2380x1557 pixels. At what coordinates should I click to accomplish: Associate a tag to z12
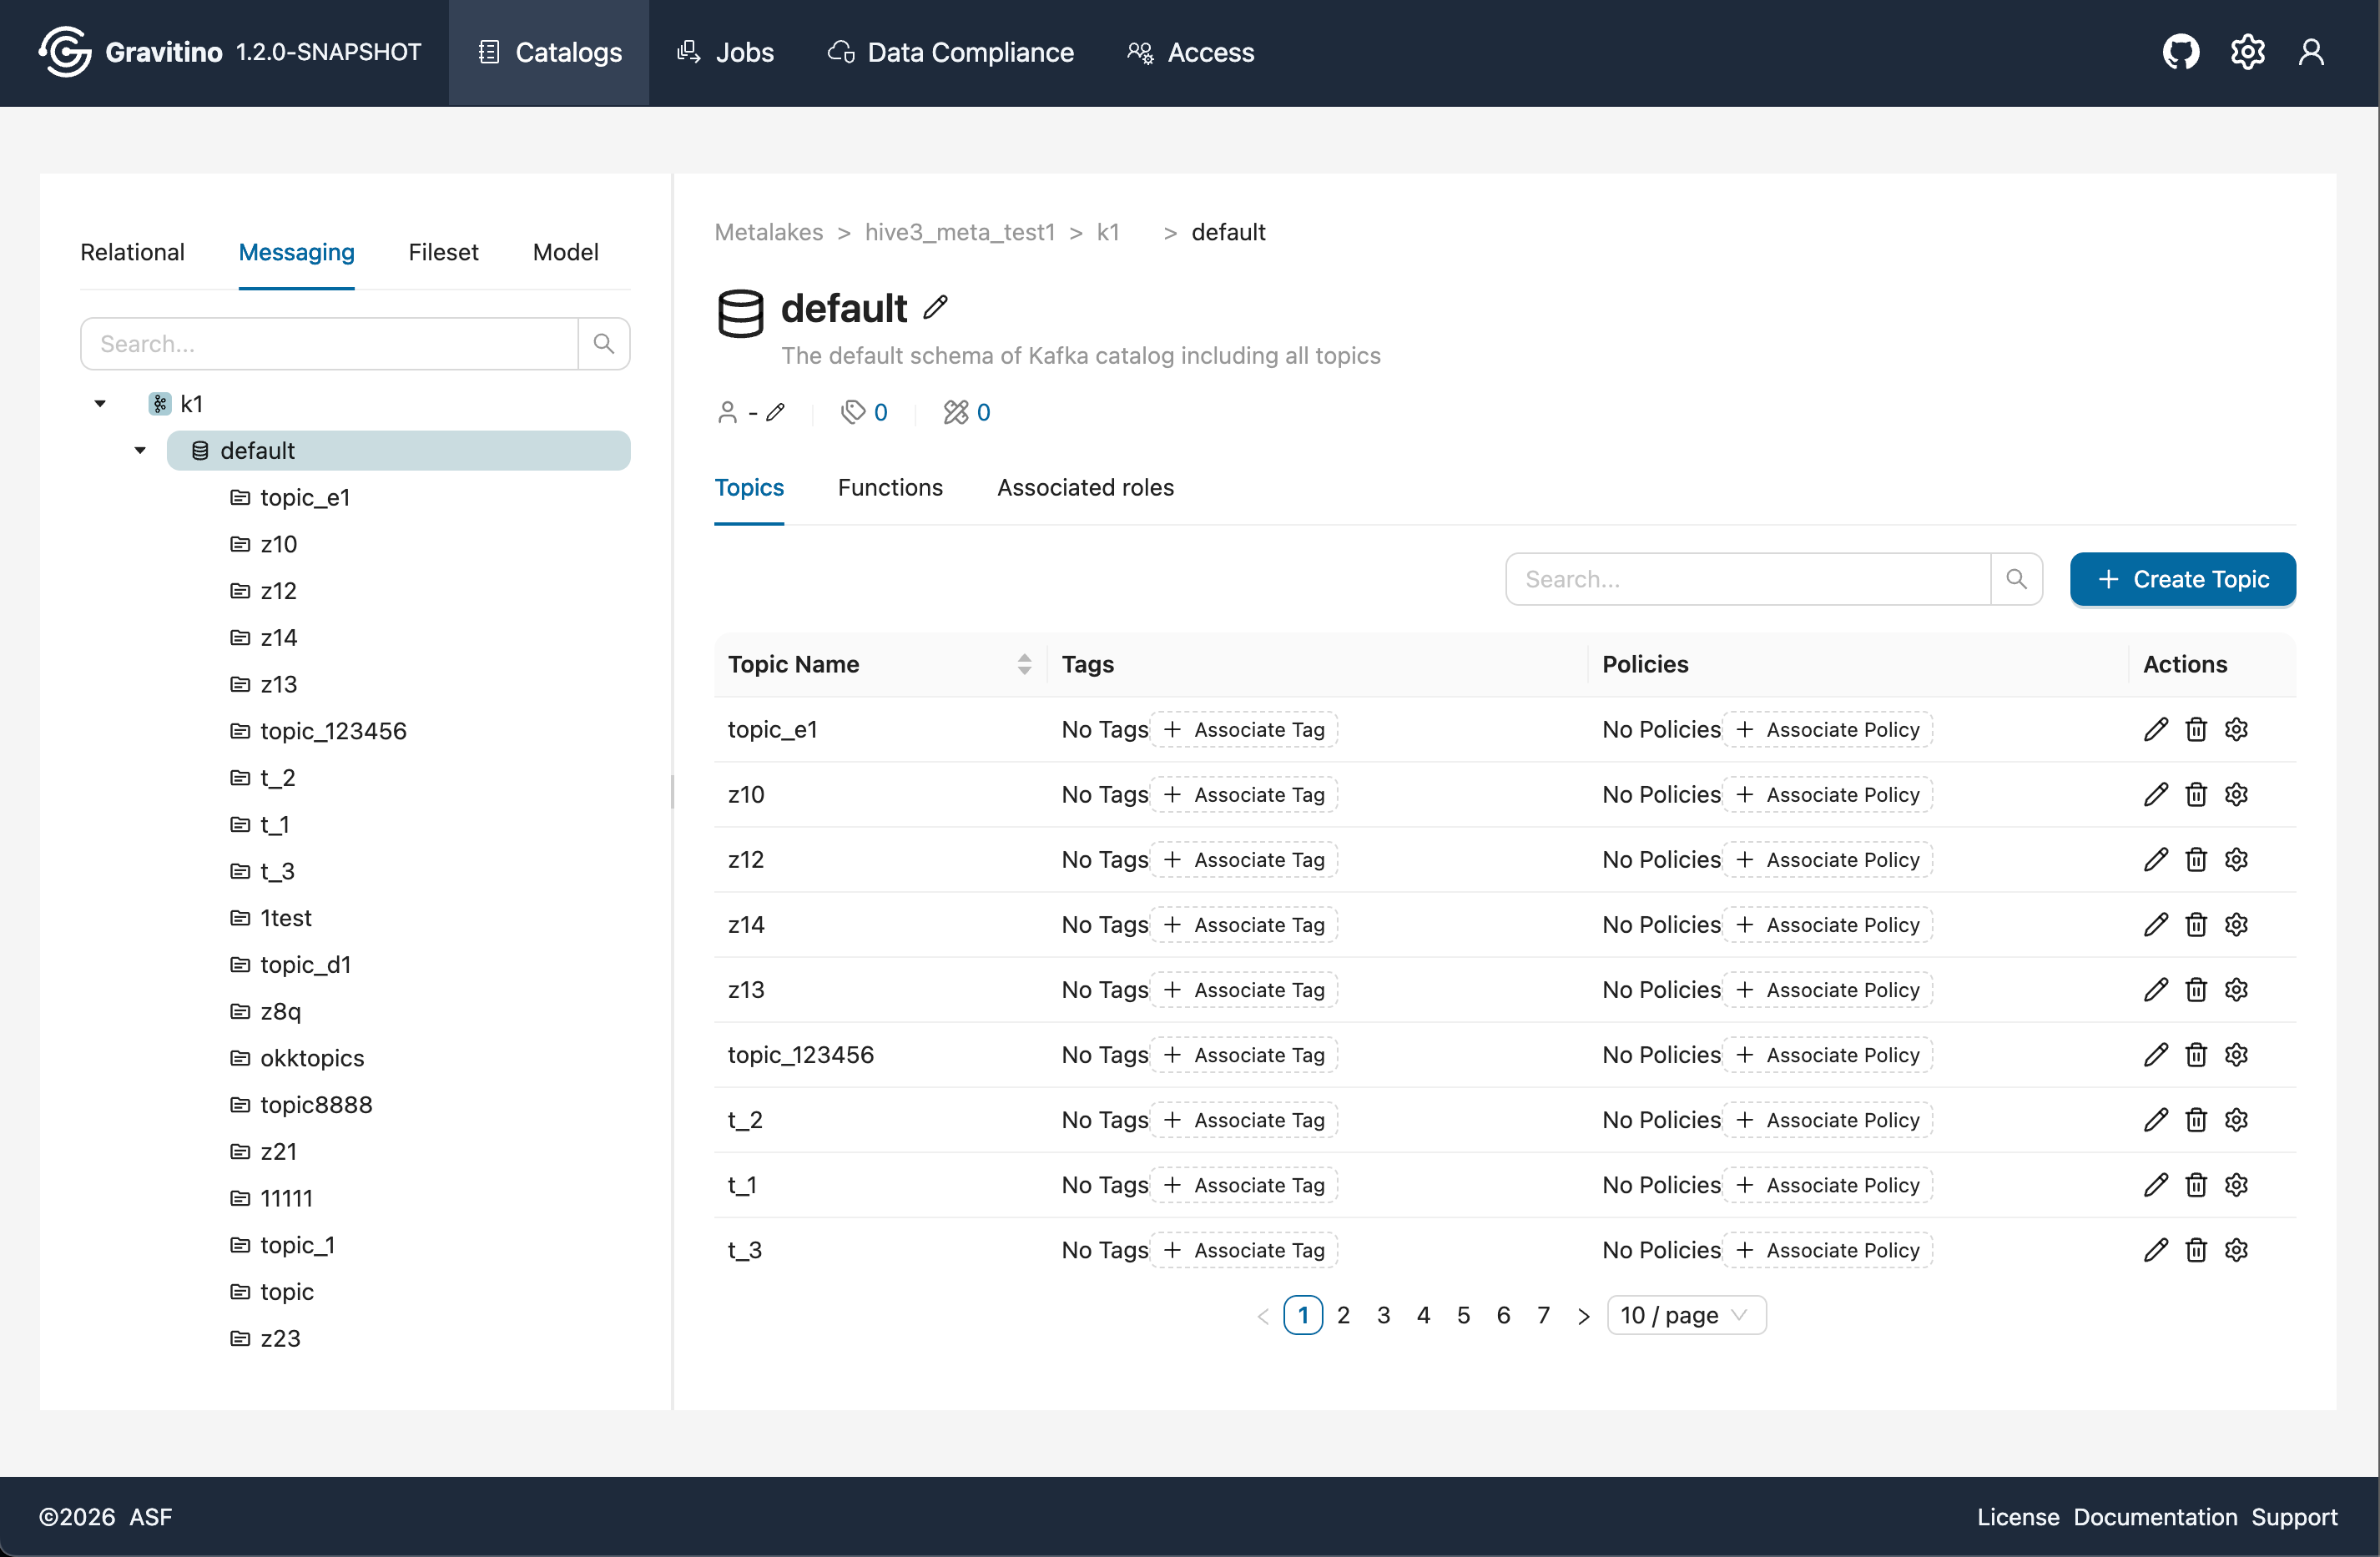(x=1245, y=859)
